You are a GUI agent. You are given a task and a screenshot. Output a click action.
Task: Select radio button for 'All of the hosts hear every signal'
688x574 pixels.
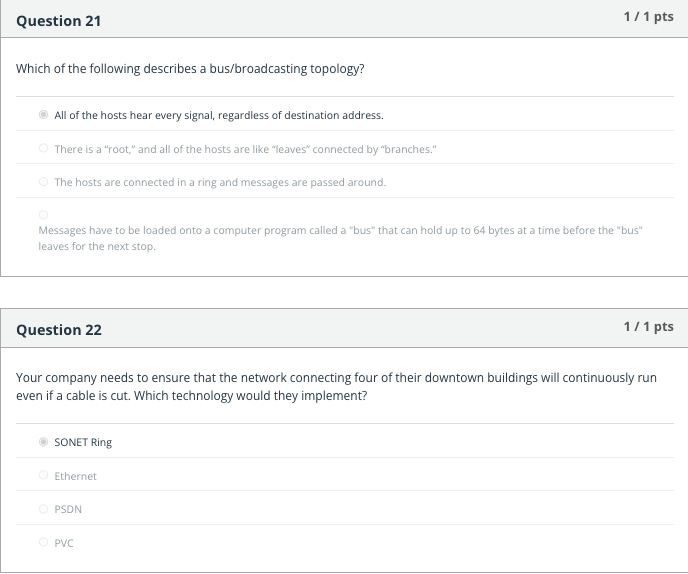coord(43,115)
